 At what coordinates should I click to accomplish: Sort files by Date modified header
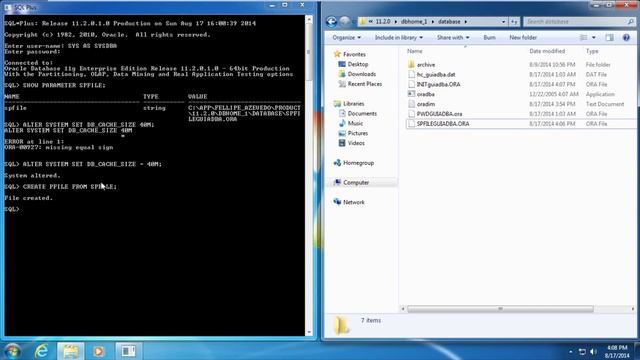pos(547,51)
